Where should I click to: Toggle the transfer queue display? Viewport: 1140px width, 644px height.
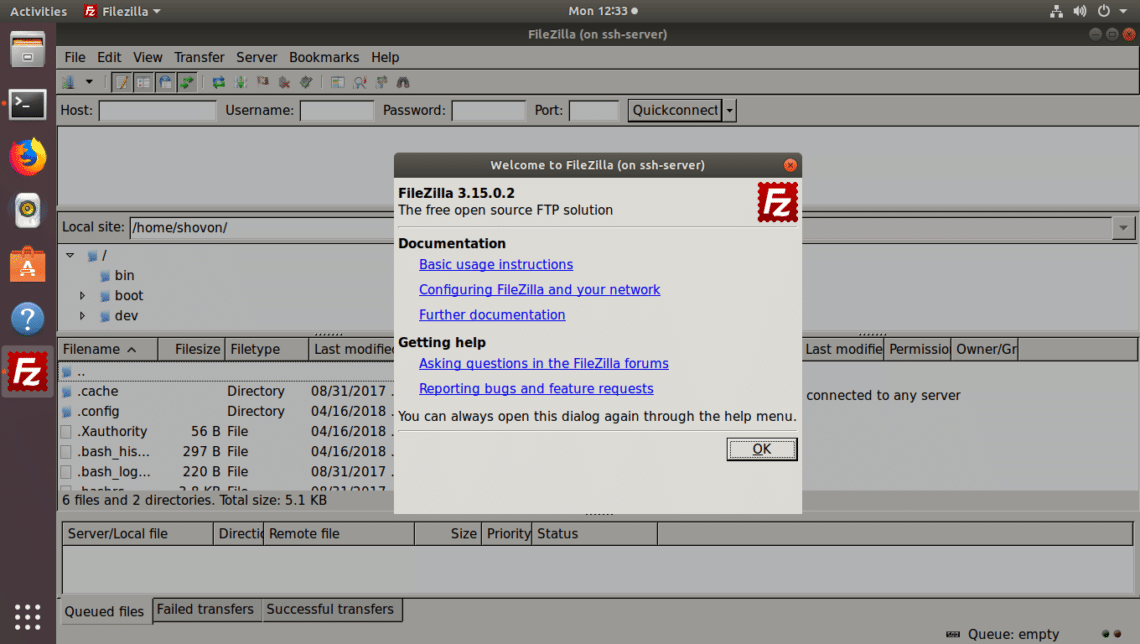[187, 82]
